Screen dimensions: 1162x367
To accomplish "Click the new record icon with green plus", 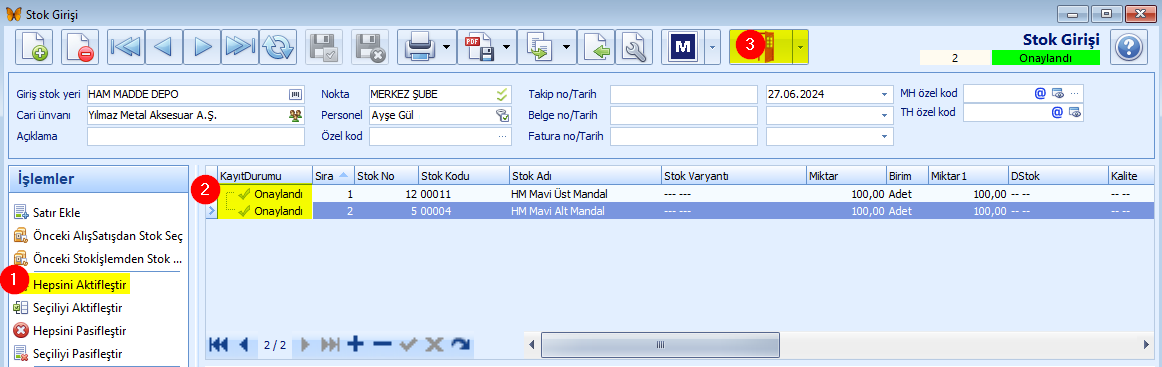I will (x=35, y=47).
